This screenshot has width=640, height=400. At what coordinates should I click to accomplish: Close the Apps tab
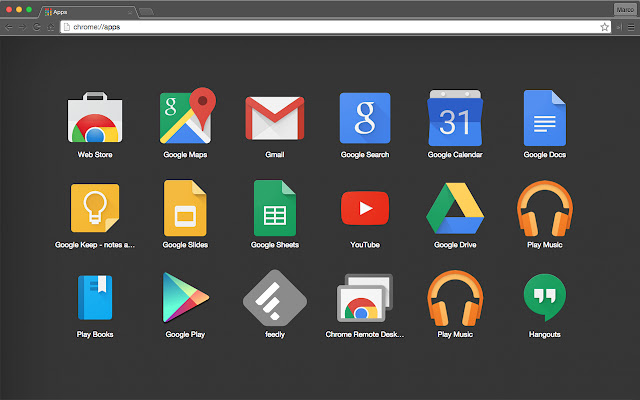point(130,12)
